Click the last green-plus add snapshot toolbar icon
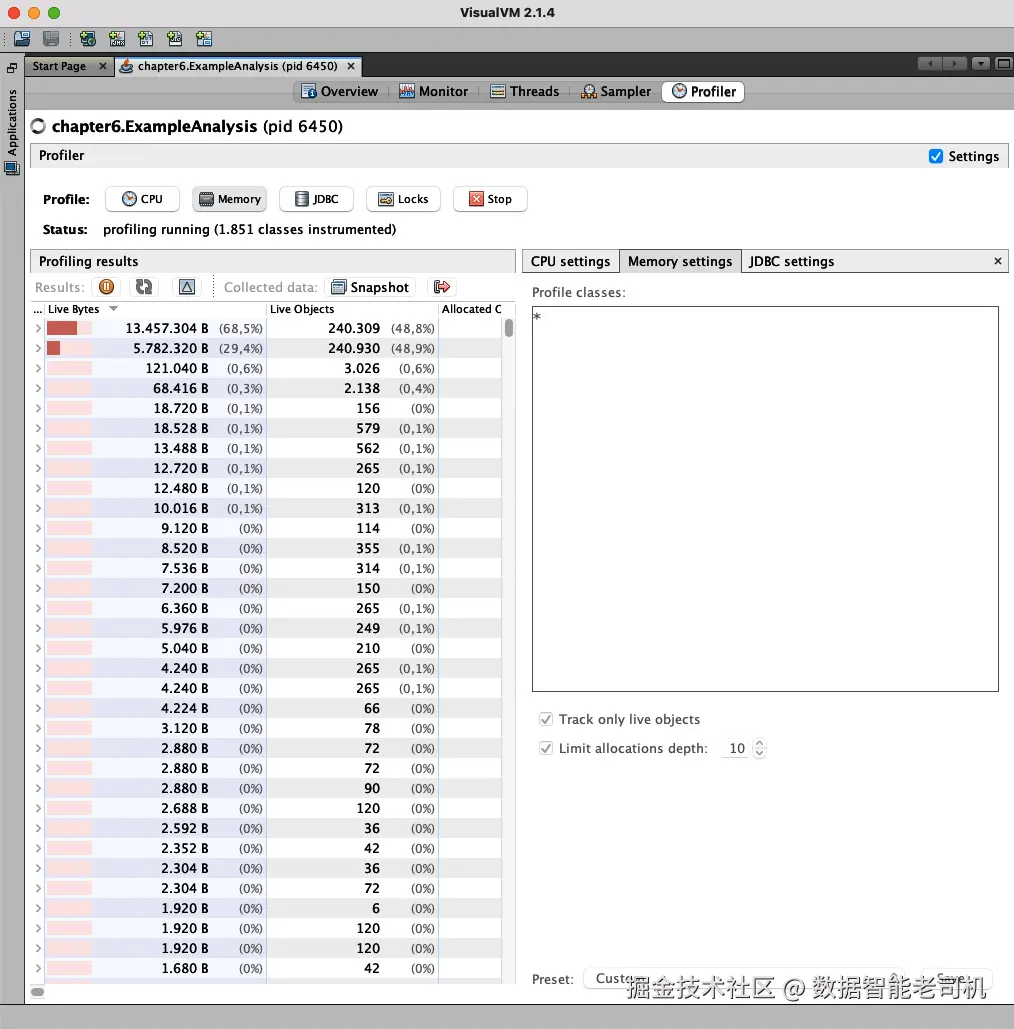Viewport: 1014px width, 1029px height. coord(204,39)
